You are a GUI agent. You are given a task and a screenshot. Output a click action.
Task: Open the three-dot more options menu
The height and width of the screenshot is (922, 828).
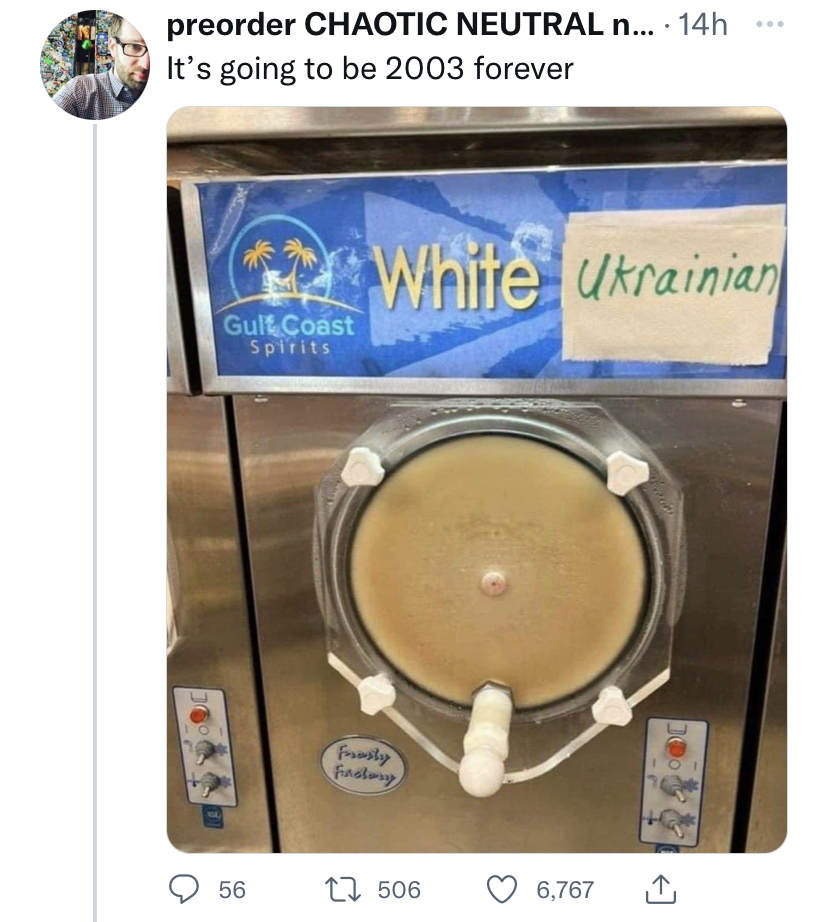pos(770,25)
